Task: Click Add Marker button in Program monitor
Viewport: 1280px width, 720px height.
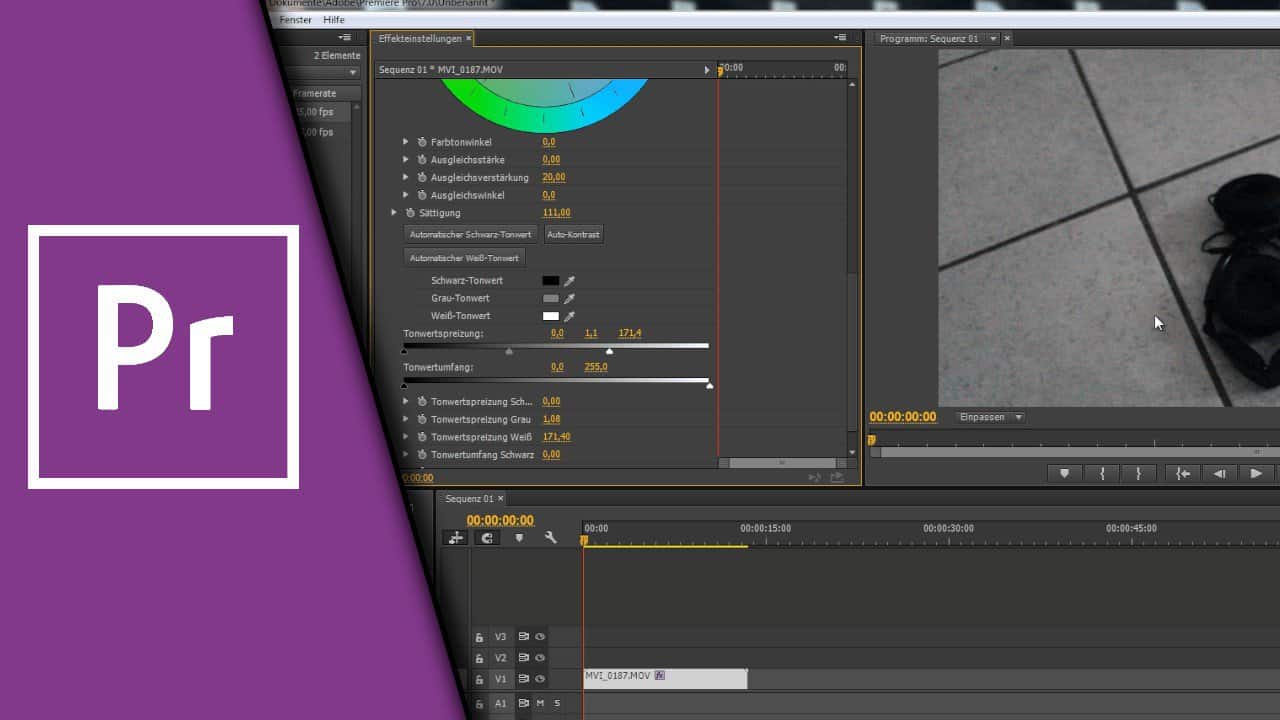Action: (x=1064, y=474)
